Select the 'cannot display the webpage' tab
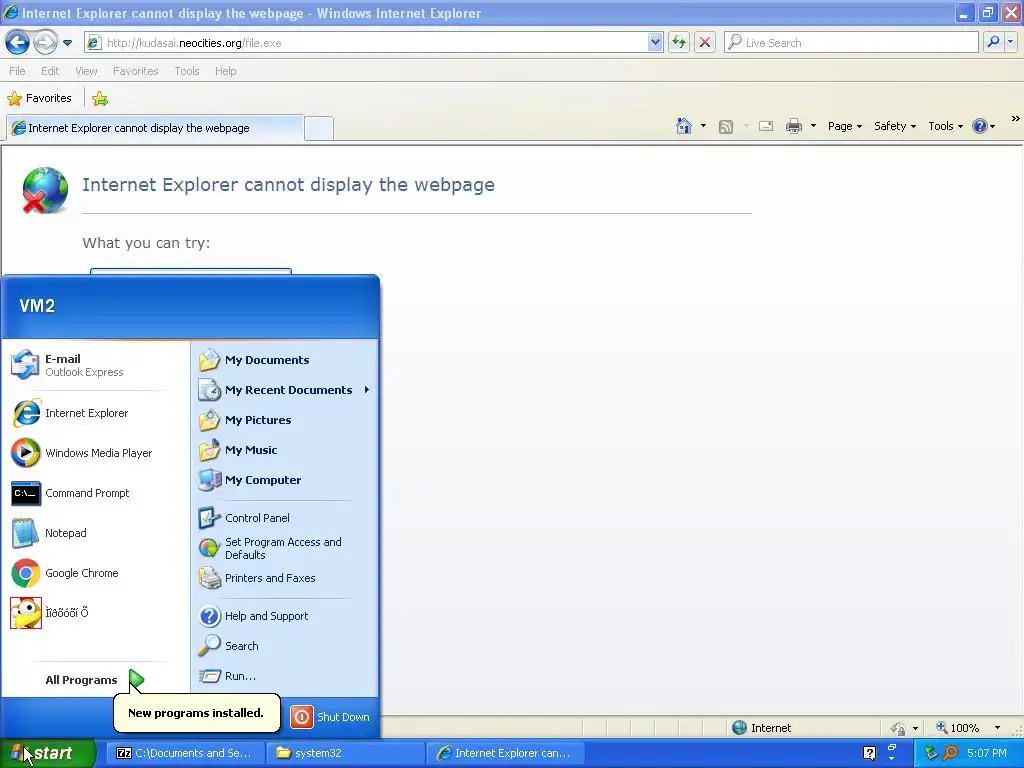 click(155, 128)
